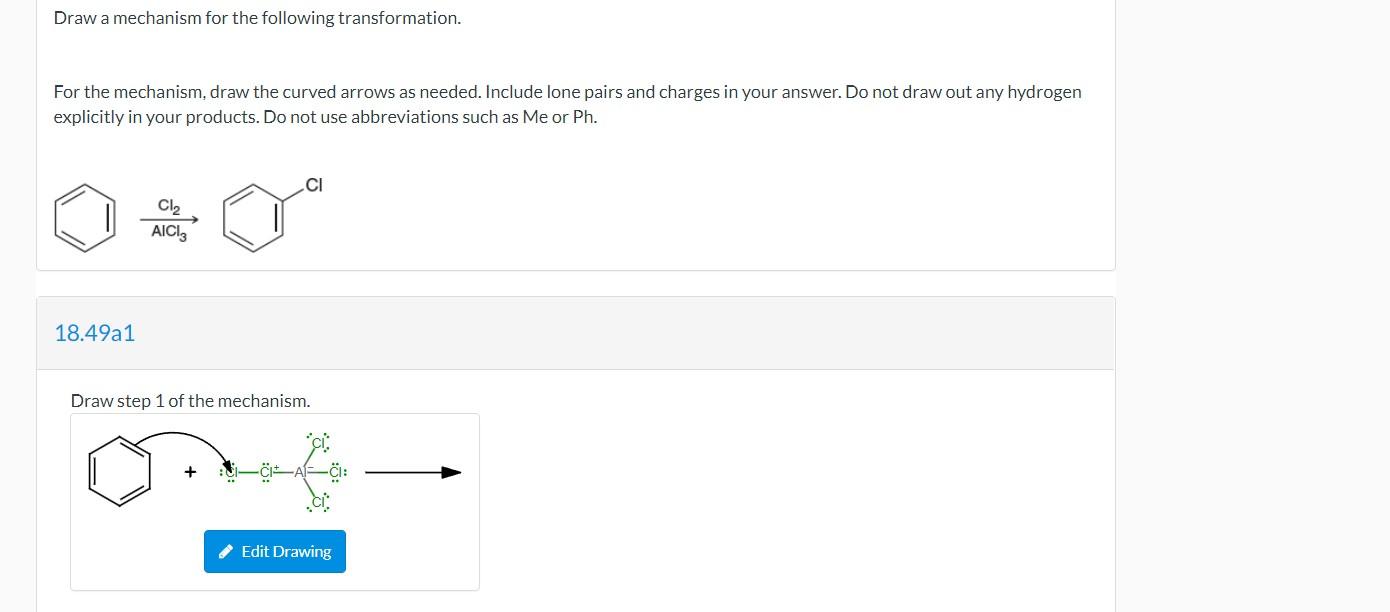
Task: Select the question instructions text block
Action: [x=567, y=103]
